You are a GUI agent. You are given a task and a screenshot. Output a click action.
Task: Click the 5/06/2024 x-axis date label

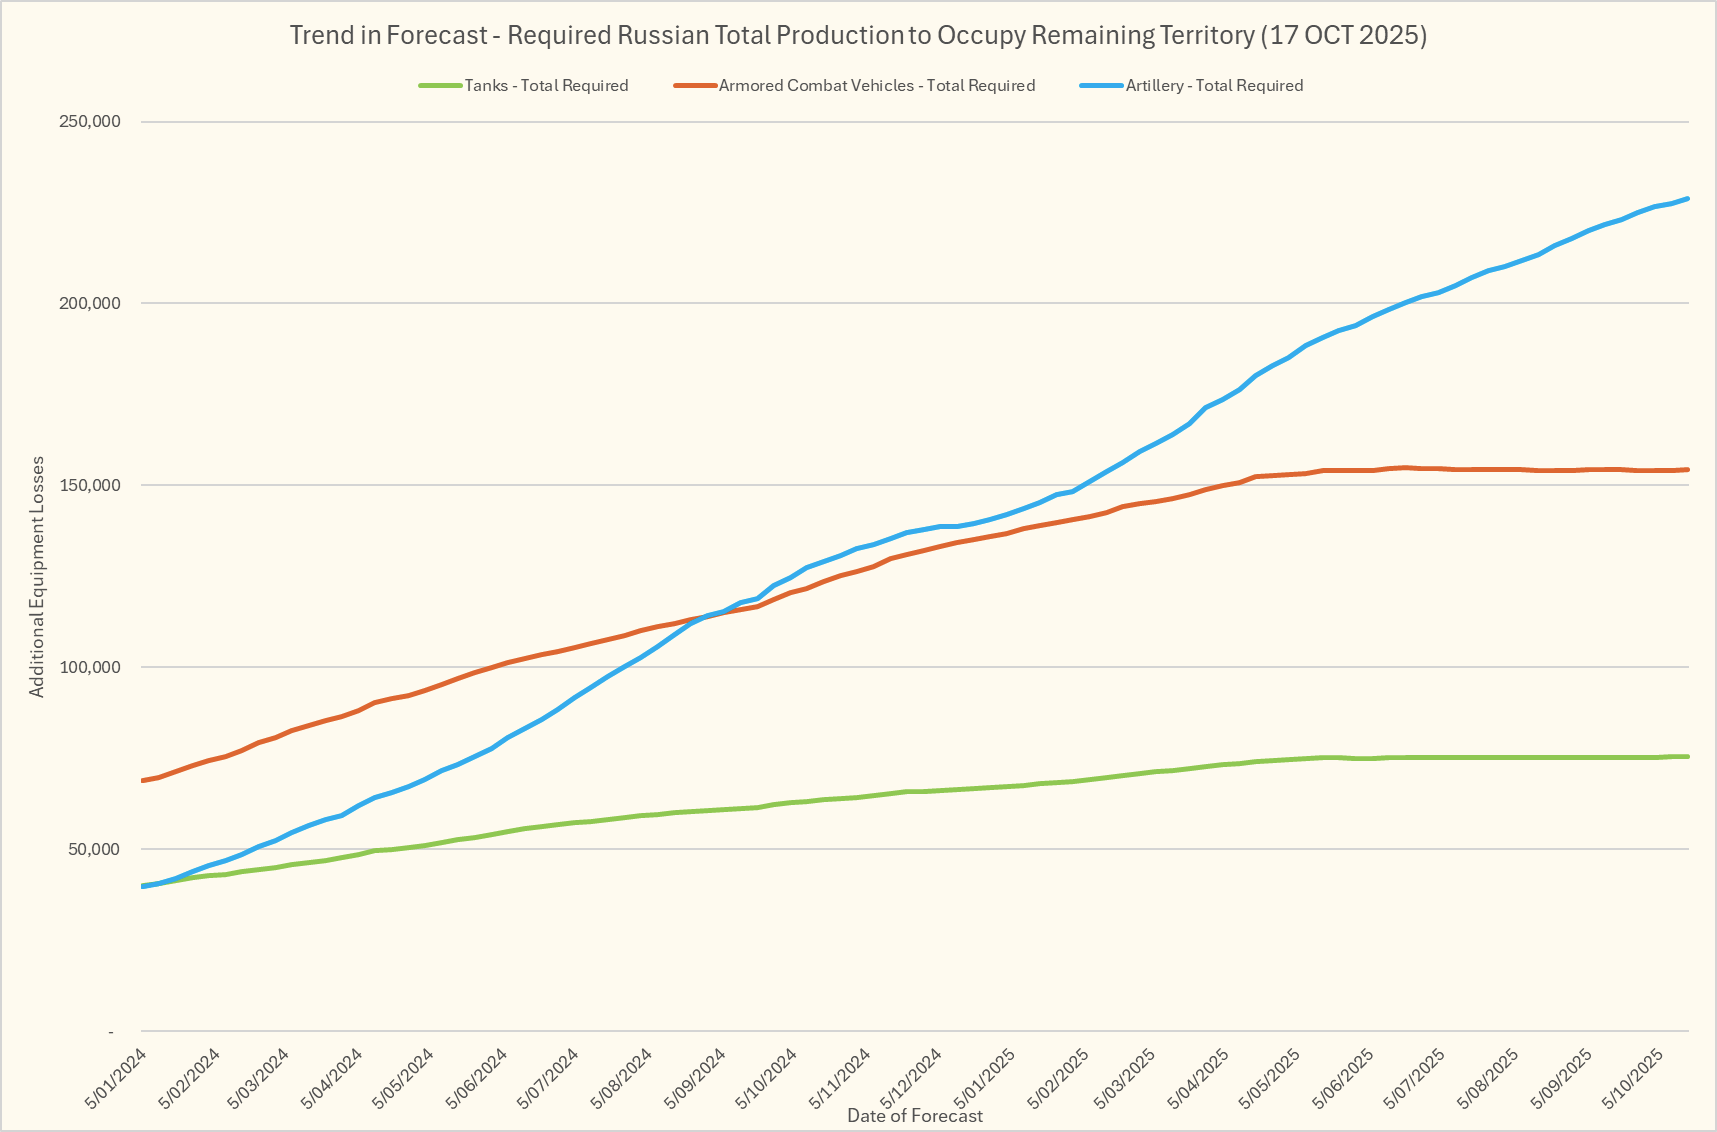point(478,1078)
